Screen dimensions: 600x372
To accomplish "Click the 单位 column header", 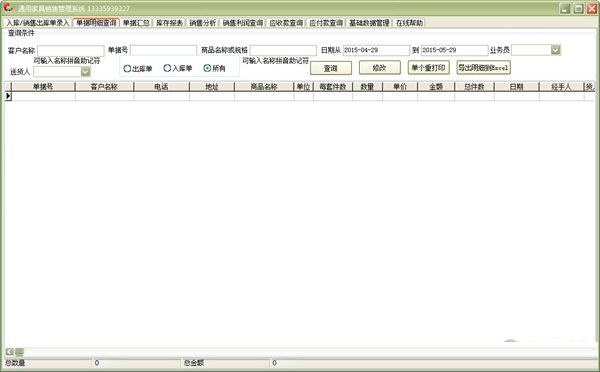I will click(303, 86).
